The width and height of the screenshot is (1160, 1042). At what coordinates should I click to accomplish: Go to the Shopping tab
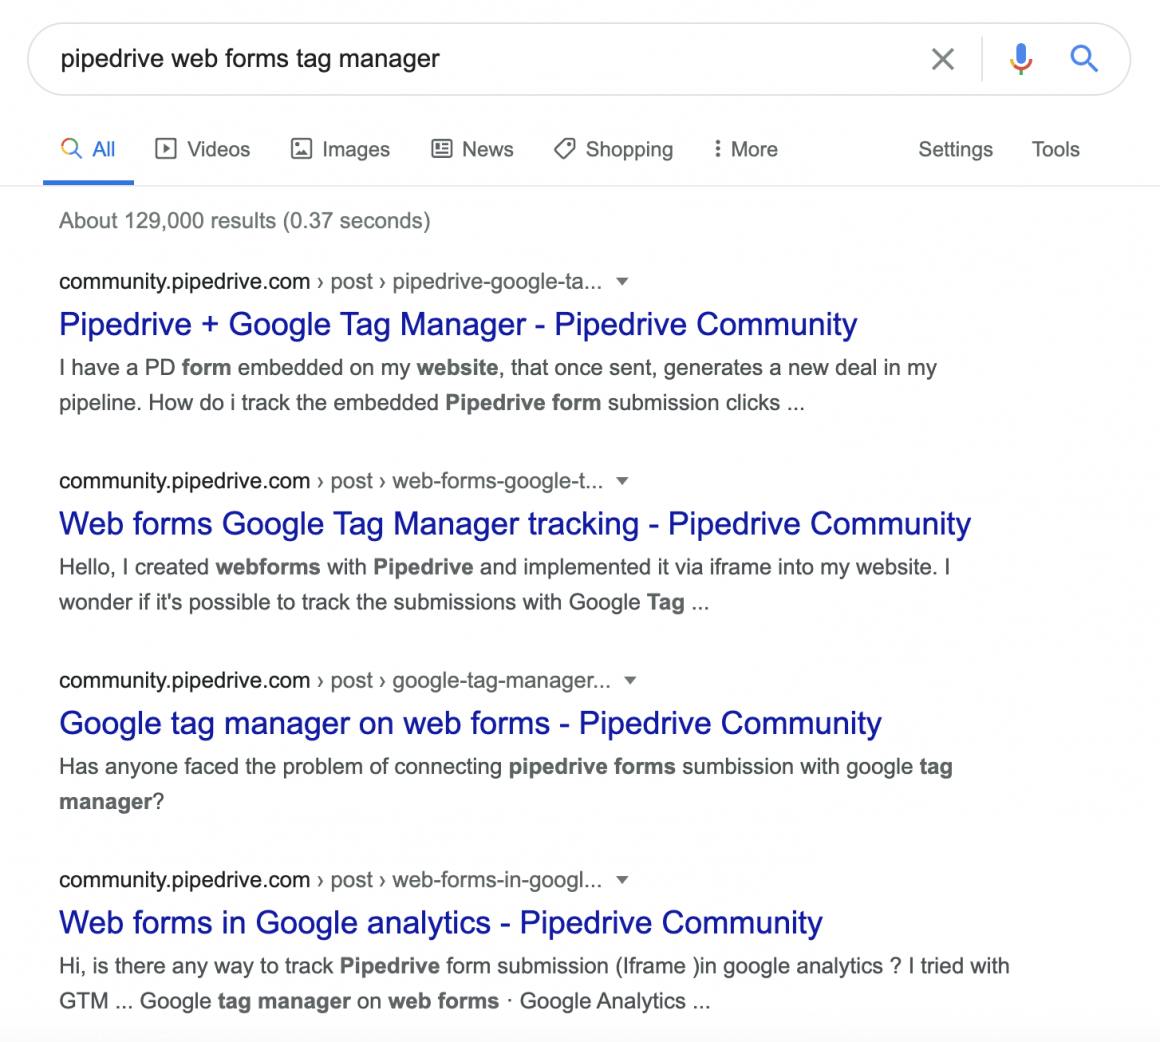tap(613, 149)
